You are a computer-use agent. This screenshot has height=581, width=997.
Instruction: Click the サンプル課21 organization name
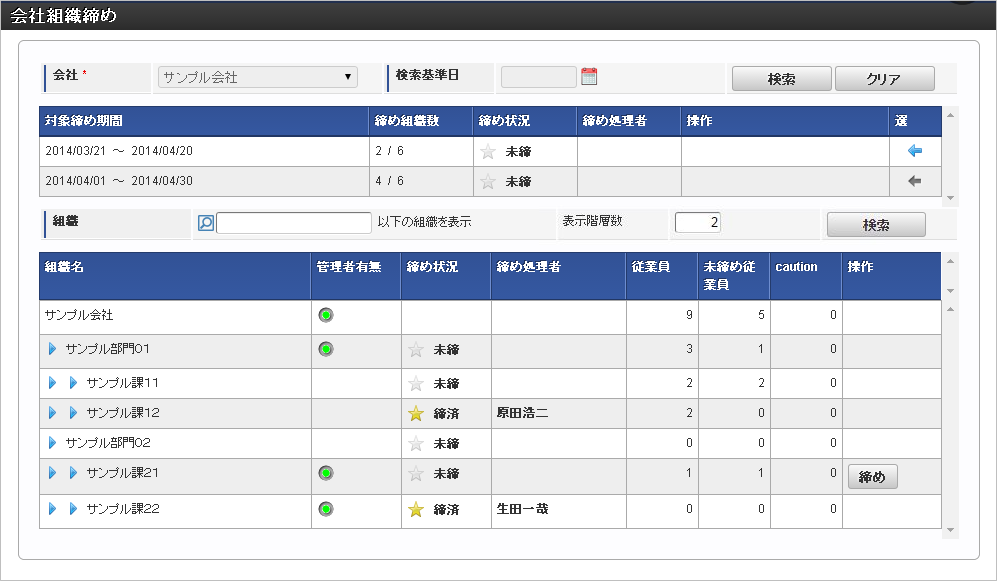122,473
